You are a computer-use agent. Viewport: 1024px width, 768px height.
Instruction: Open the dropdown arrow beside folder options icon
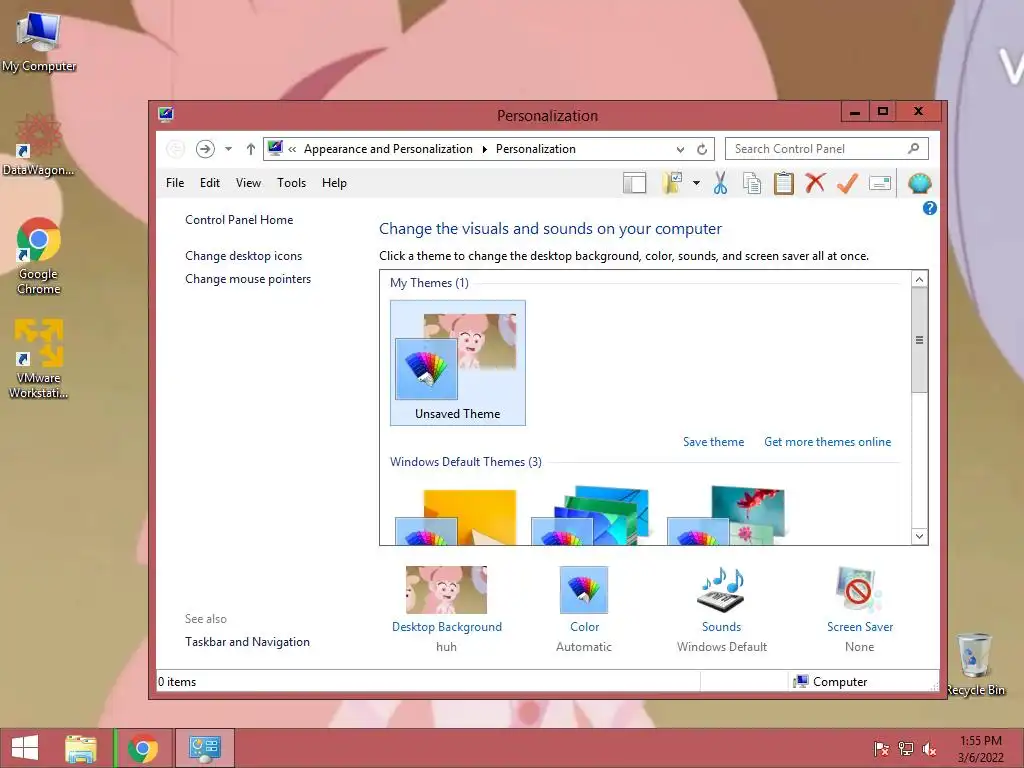(x=696, y=184)
